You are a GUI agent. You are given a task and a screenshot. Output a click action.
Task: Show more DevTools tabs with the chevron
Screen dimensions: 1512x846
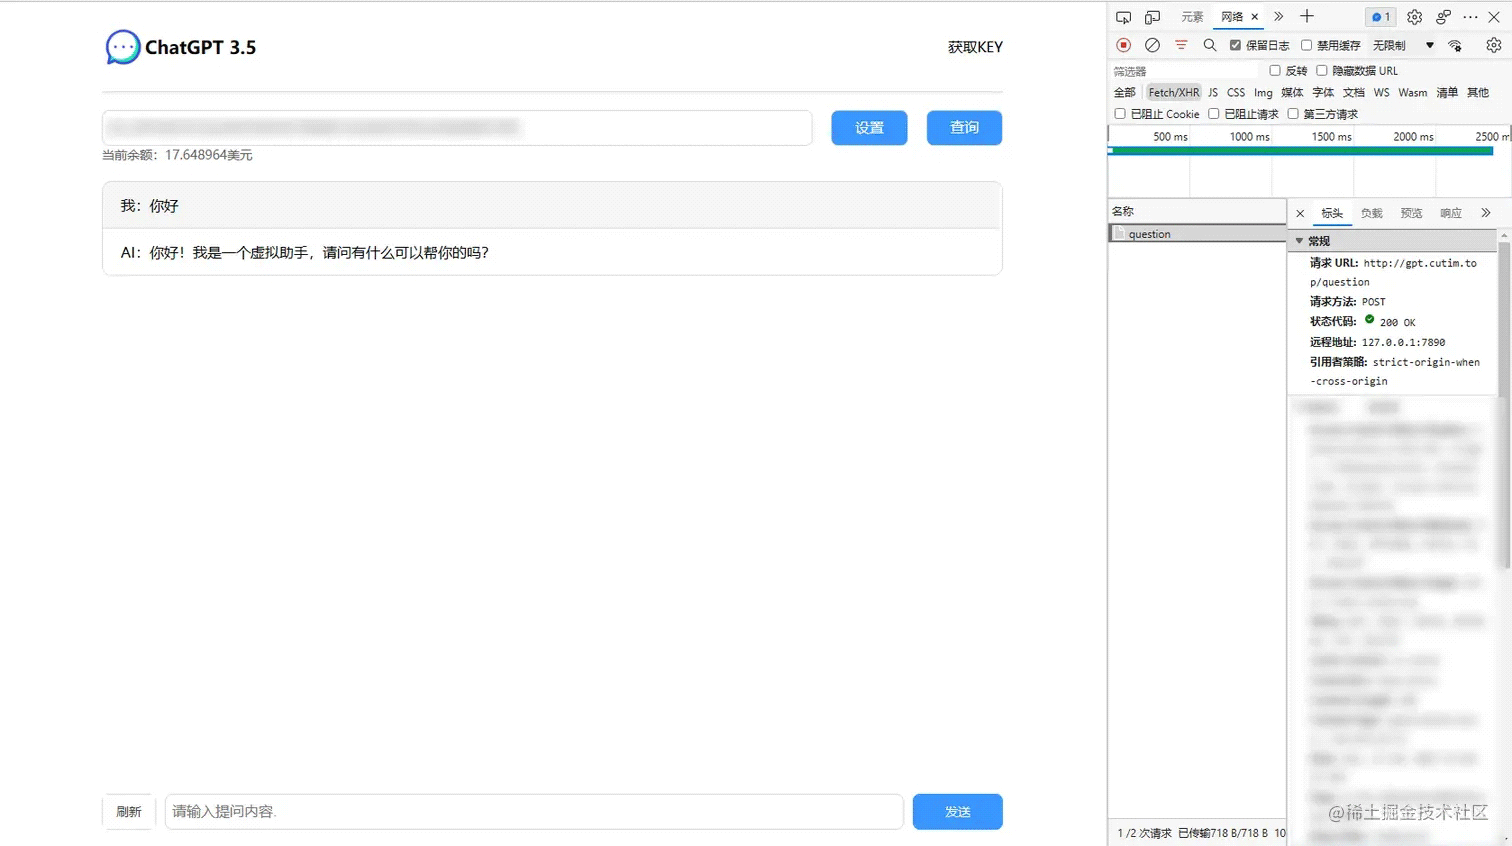tap(1278, 17)
